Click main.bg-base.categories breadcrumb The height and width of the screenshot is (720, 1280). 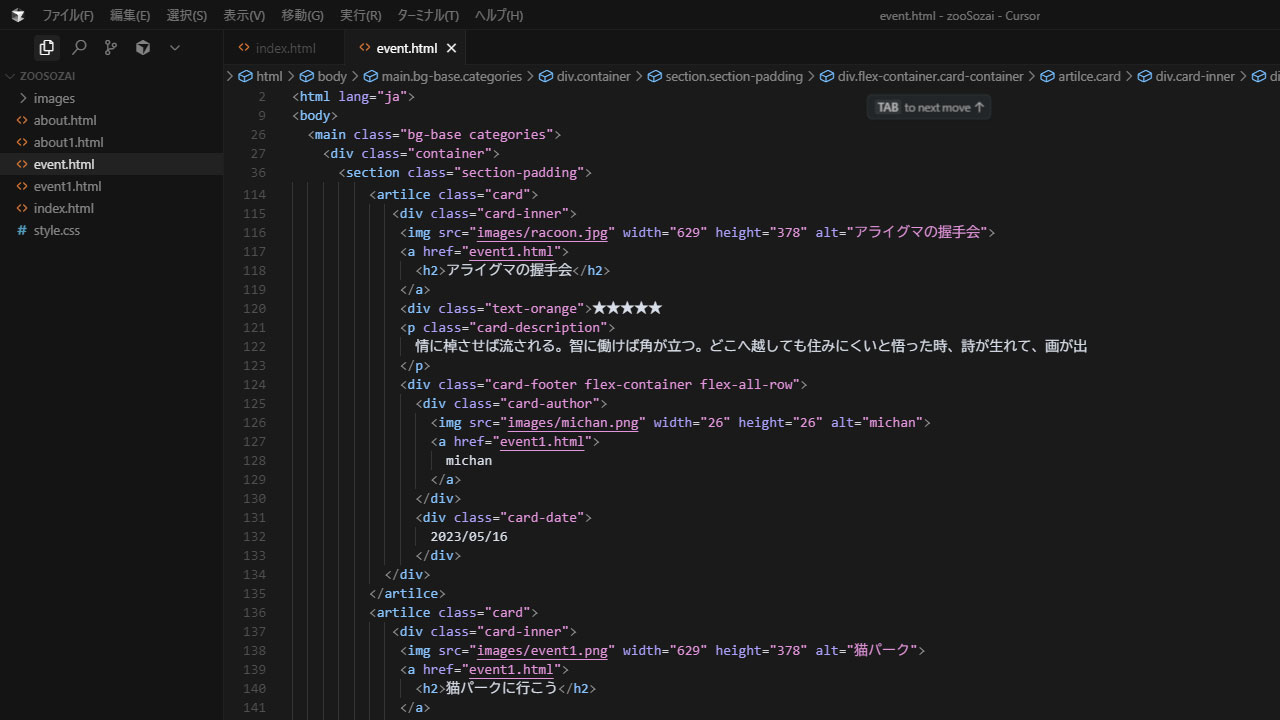[x=443, y=76]
